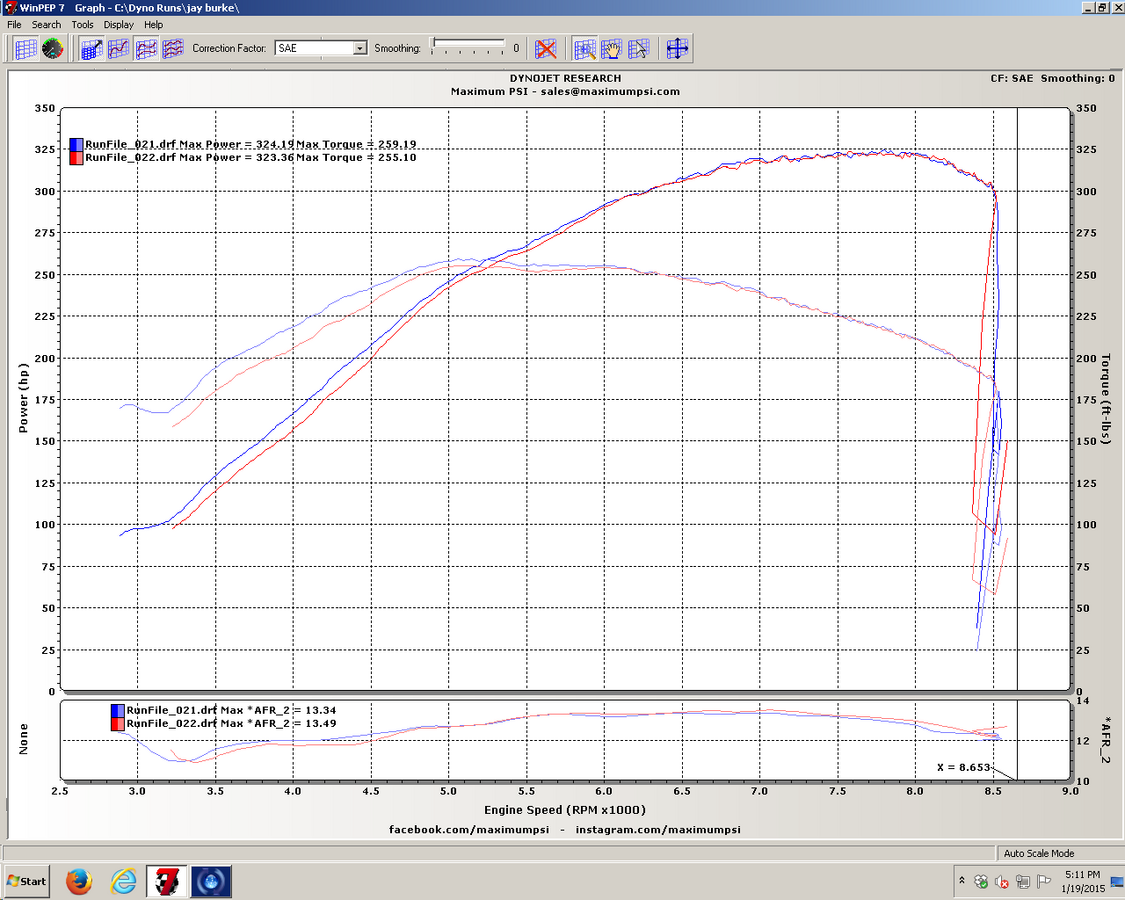Select the hand pan graph tool
Viewport: 1125px width, 900px height.
coord(612,48)
